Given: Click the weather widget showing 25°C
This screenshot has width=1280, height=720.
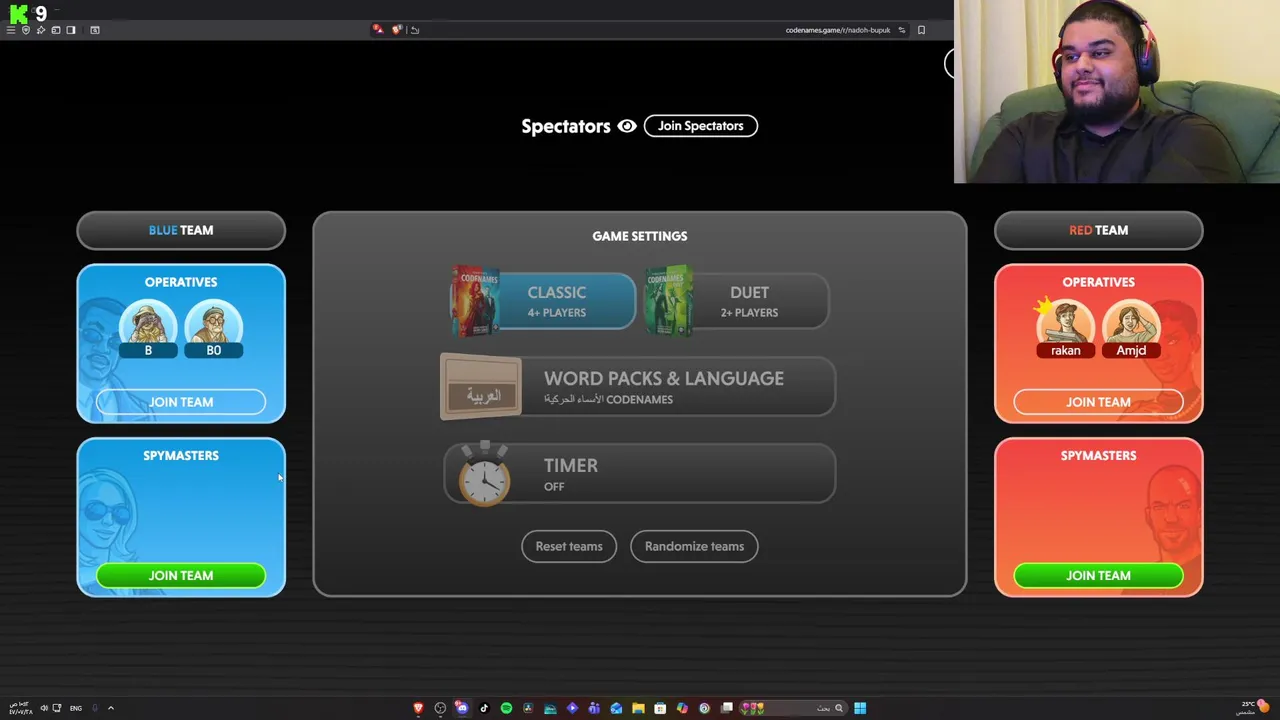Looking at the screenshot, I should tap(1253, 708).
